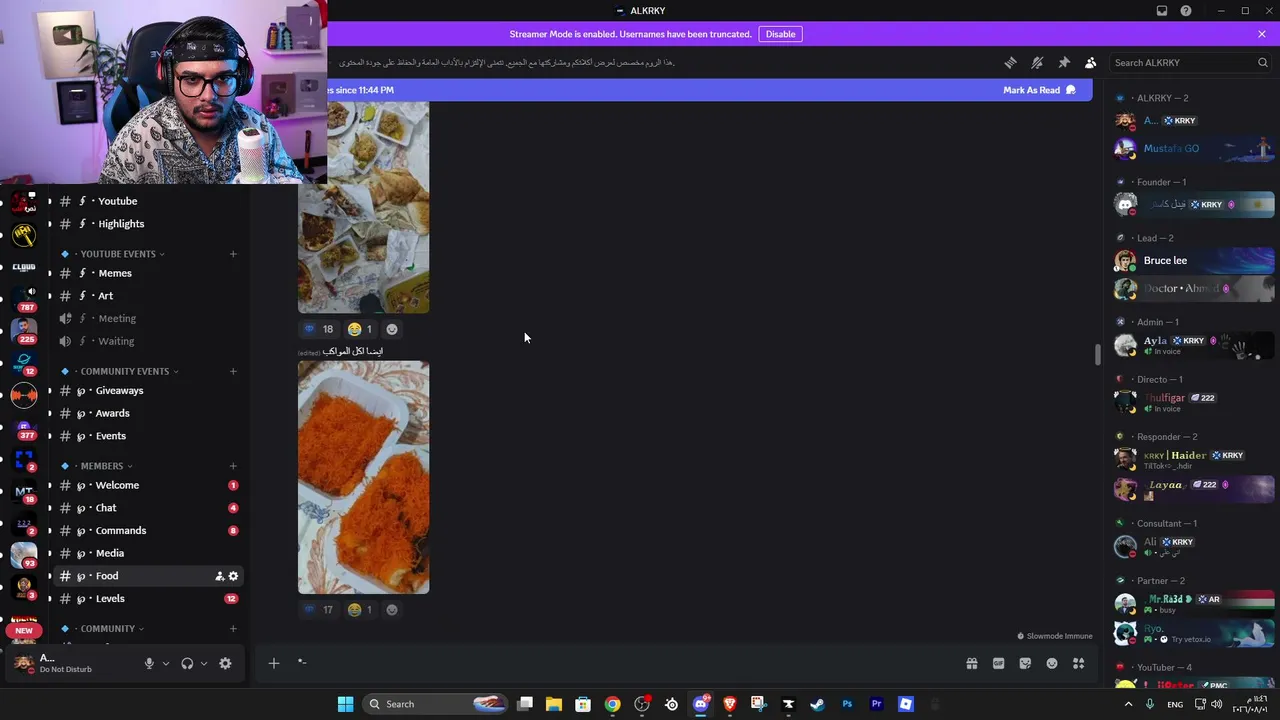1280x720 pixels.
Task: Open the GIF picker
Action: point(998,663)
